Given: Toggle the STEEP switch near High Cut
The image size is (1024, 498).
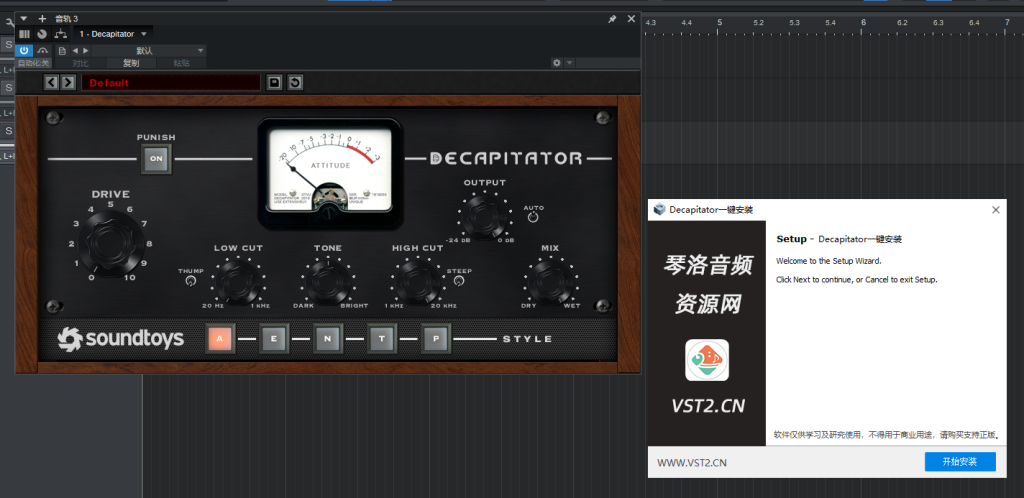Looking at the screenshot, I should [458, 282].
